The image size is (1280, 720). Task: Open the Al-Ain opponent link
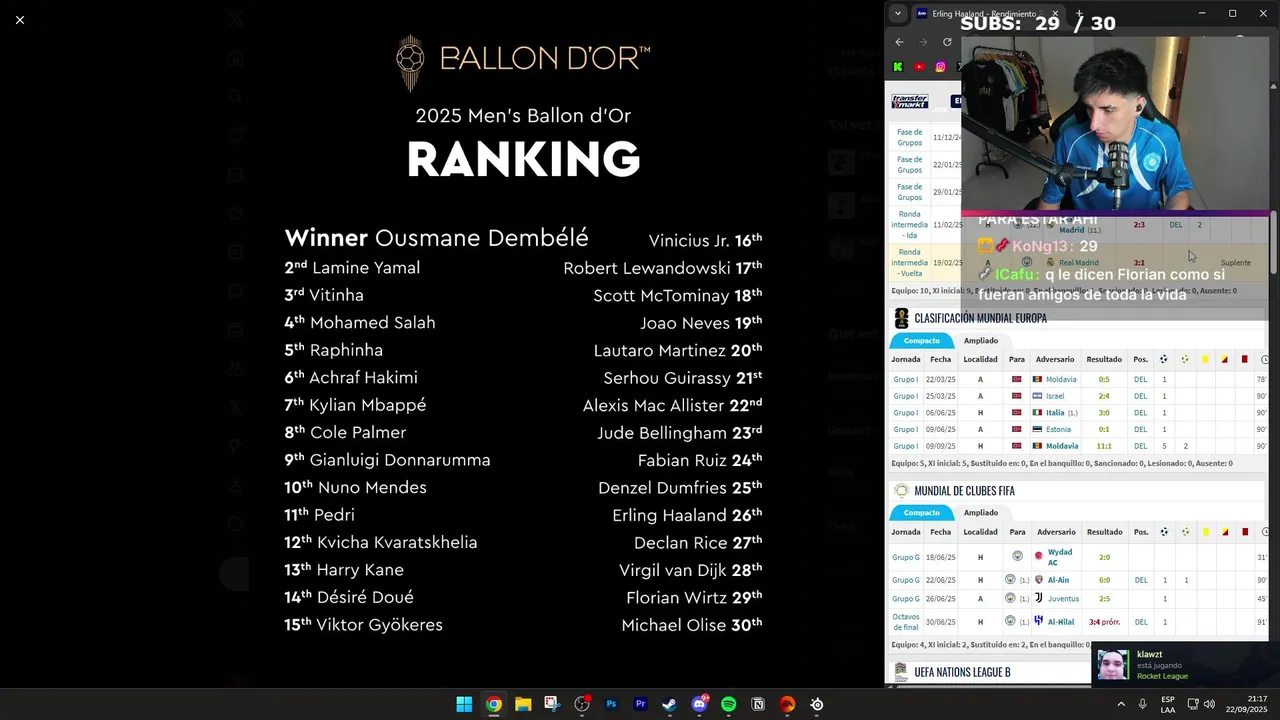click(x=1058, y=580)
